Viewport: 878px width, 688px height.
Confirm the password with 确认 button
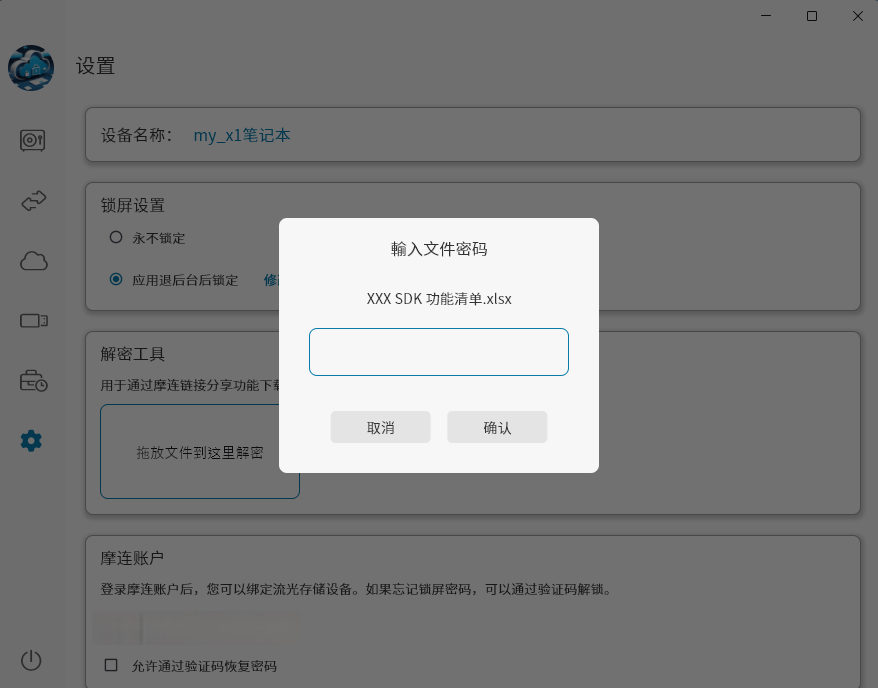497,427
